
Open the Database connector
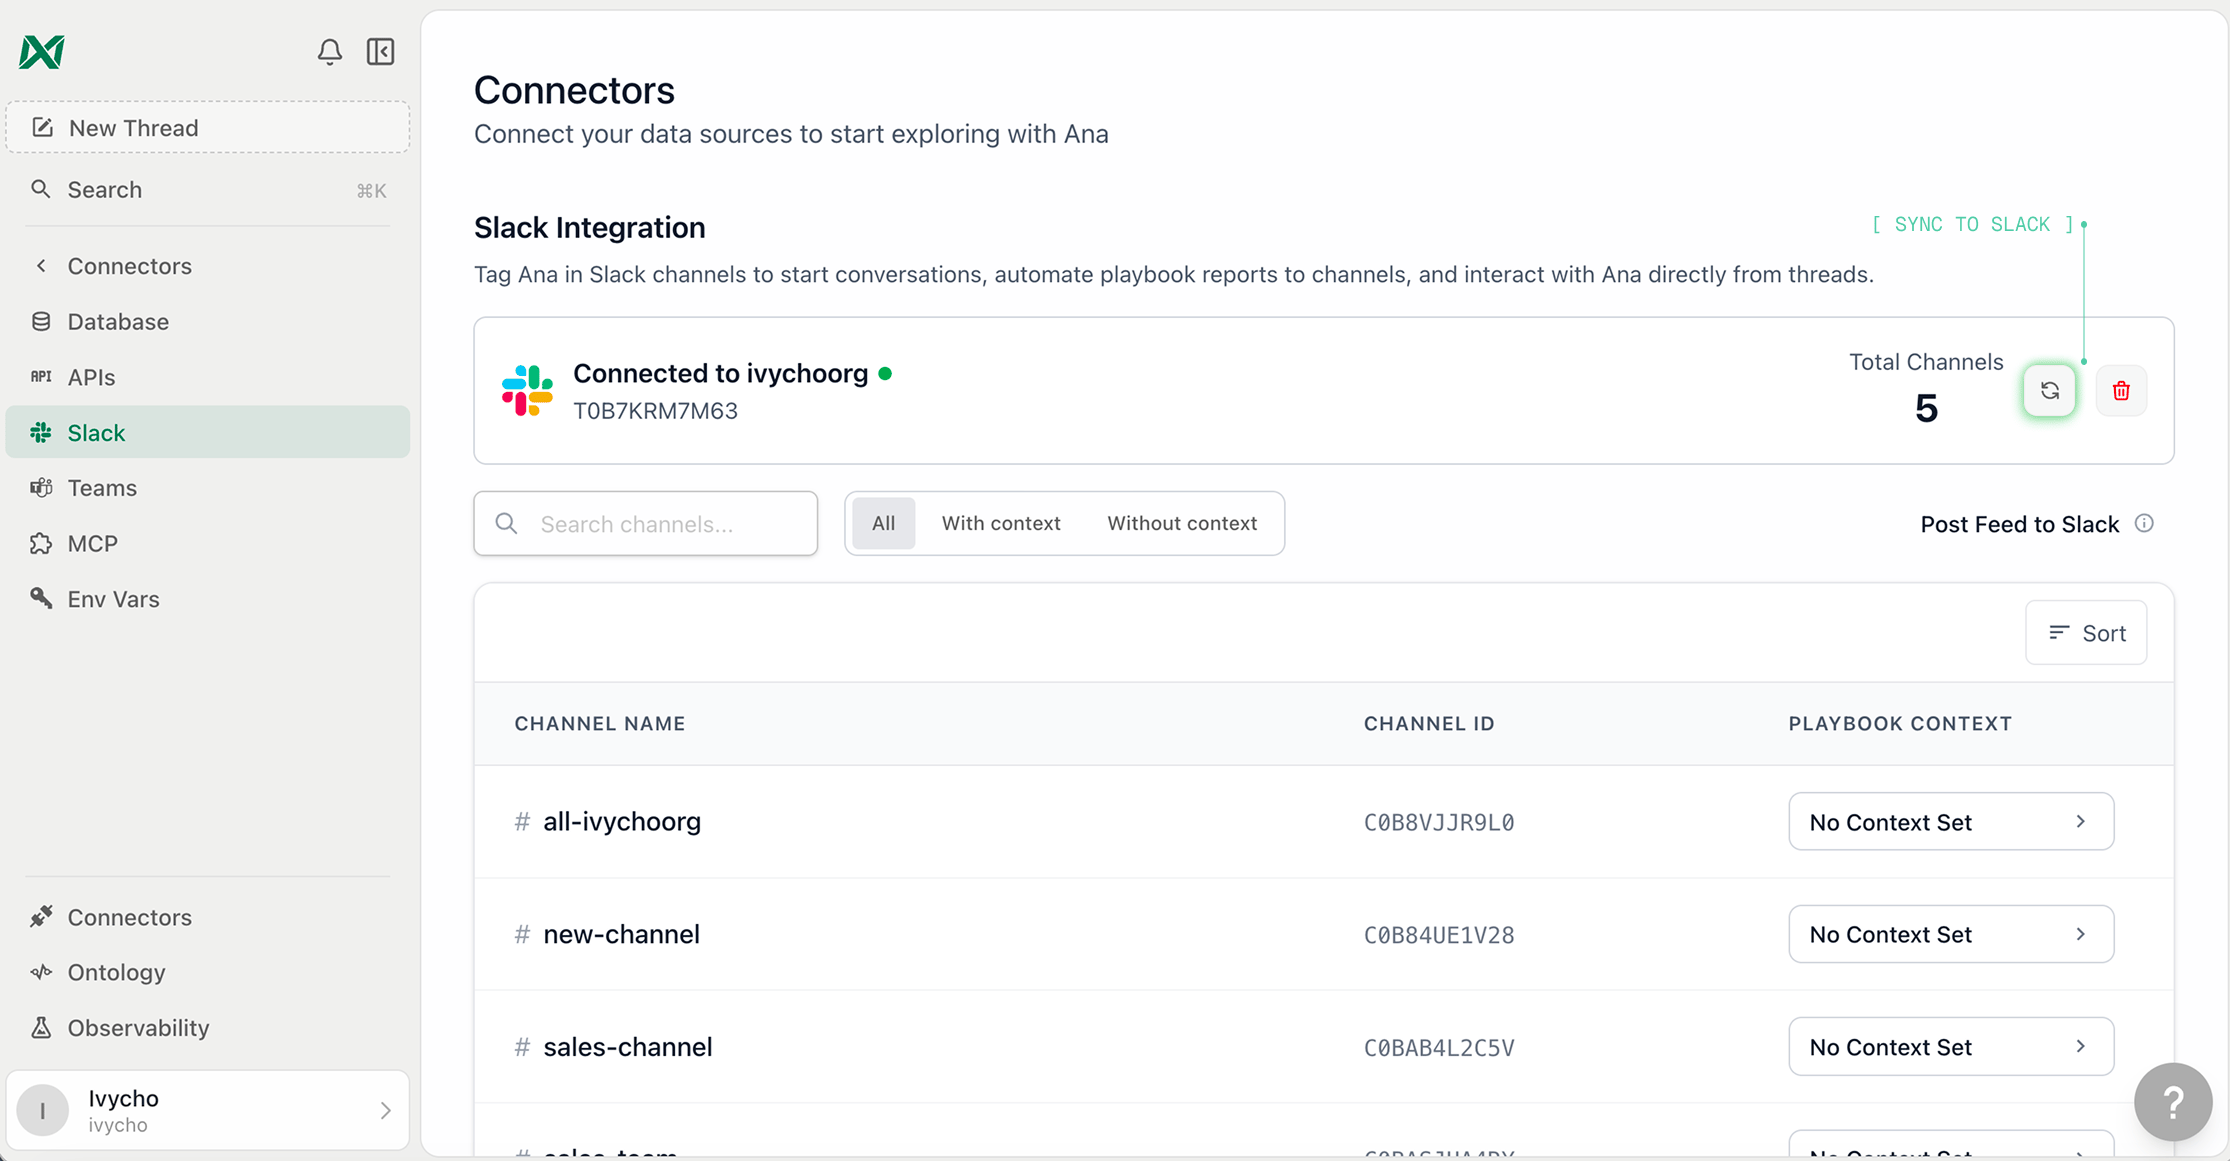click(208, 322)
